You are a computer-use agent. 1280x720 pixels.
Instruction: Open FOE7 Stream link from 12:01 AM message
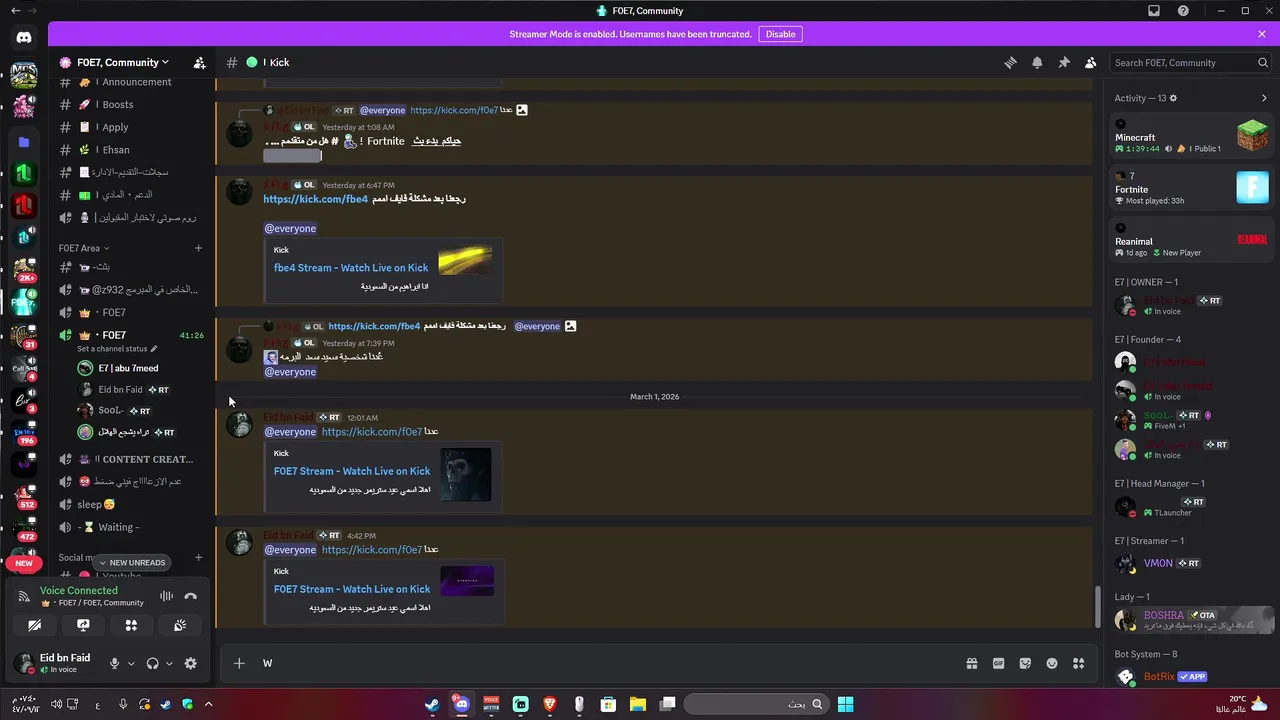[352, 471]
